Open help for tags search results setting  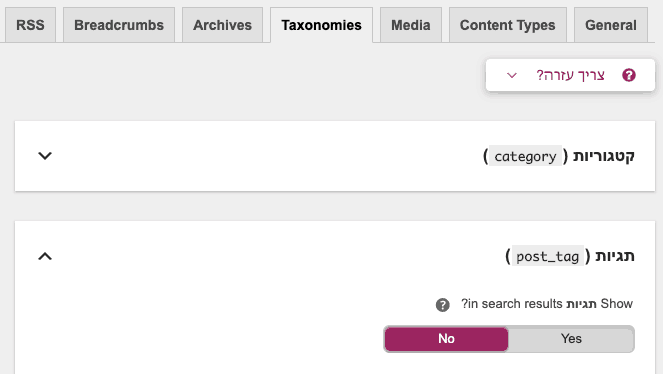pos(443,305)
